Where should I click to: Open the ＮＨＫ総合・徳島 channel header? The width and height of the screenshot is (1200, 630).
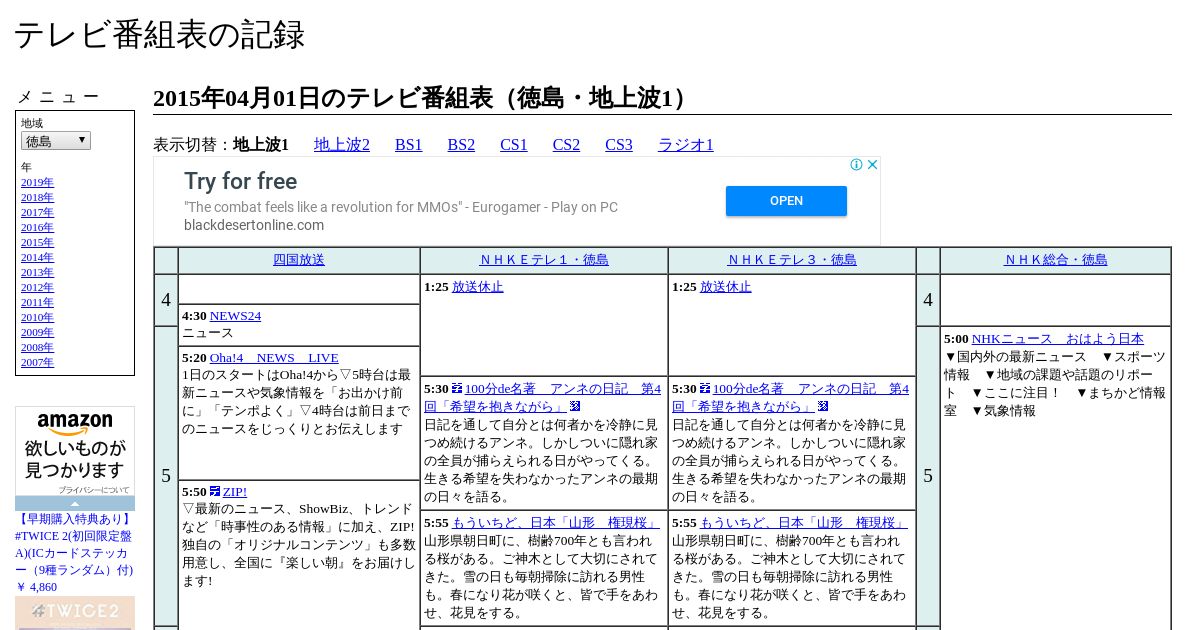pos(1056,260)
